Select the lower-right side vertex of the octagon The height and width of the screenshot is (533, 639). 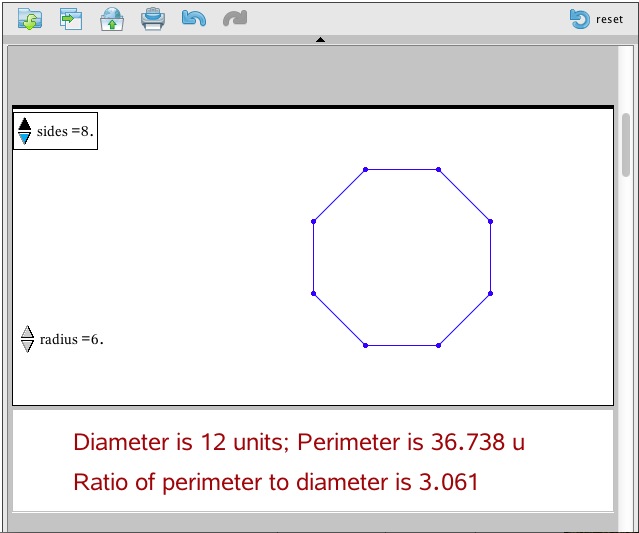491,293
